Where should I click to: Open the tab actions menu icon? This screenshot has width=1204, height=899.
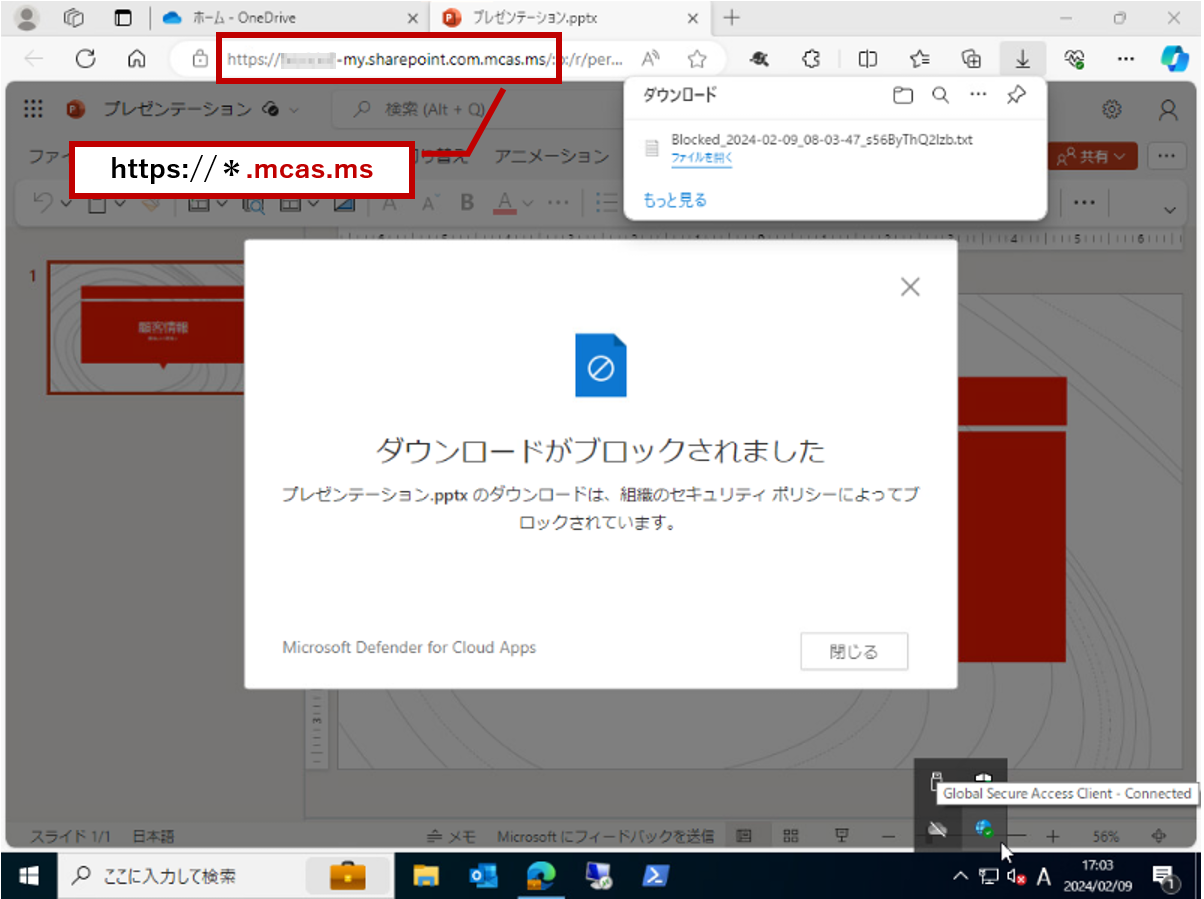click(x=123, y=18)
